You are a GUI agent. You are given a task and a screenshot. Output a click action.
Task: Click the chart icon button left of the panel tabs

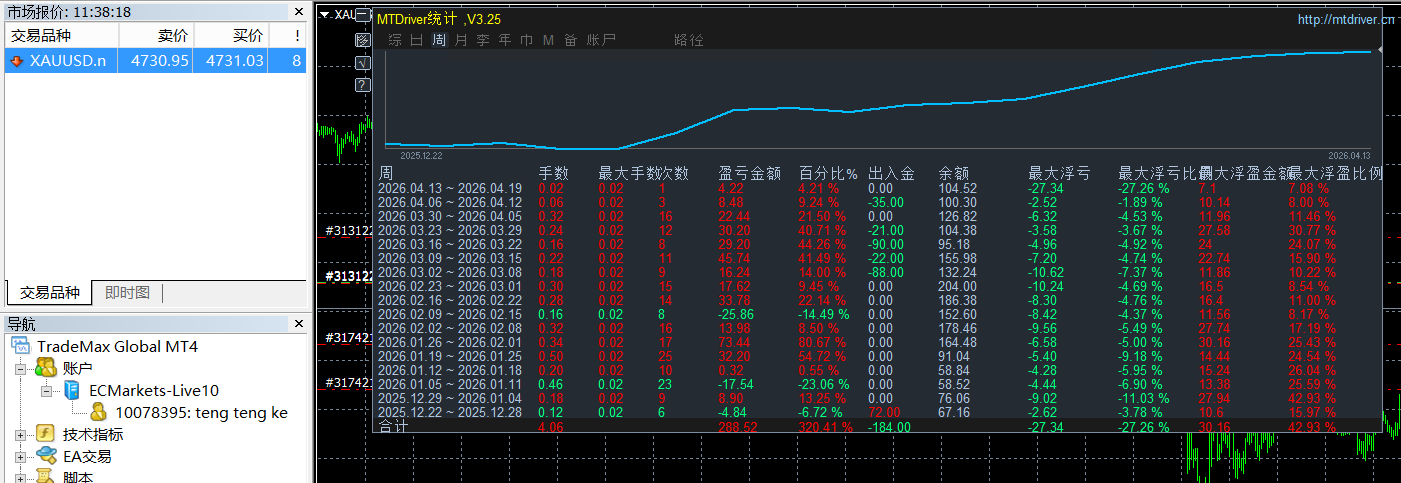point(363,40)
